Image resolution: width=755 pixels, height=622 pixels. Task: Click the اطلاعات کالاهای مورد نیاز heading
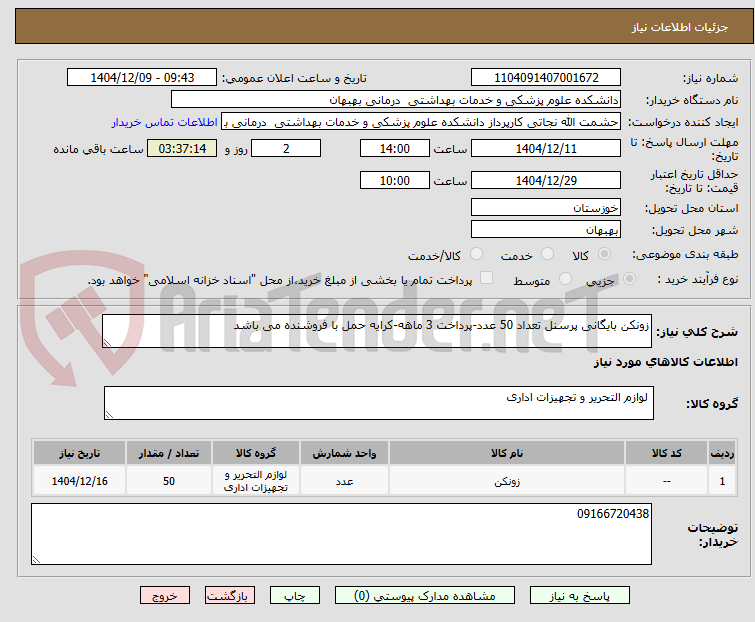tap(665, 362)
